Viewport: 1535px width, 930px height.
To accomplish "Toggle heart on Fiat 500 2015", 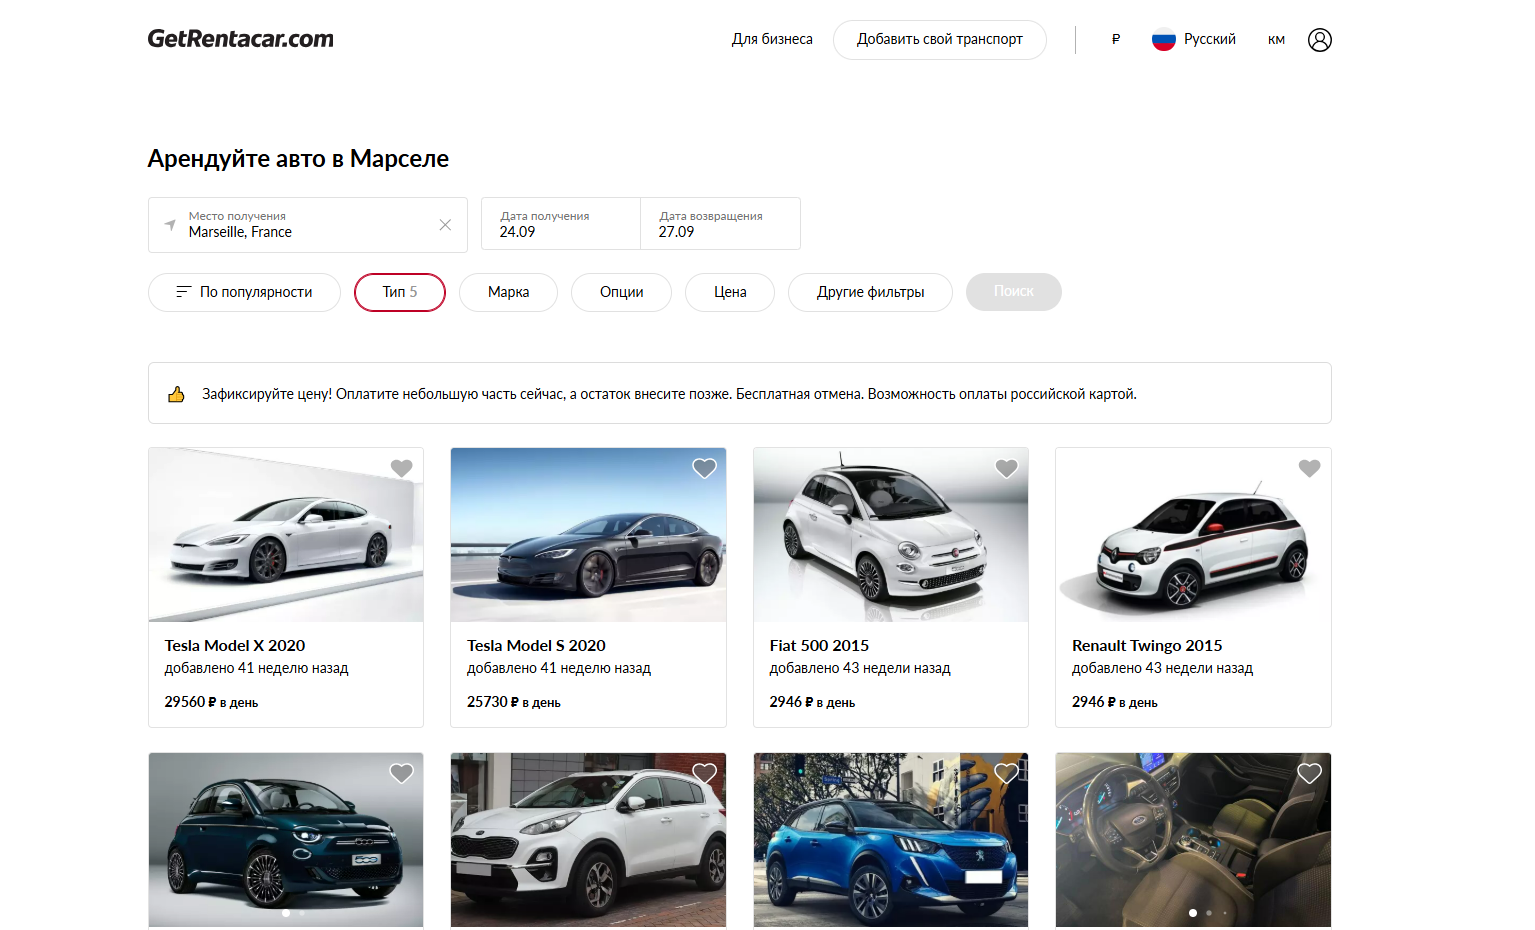I will (1006, 468).
